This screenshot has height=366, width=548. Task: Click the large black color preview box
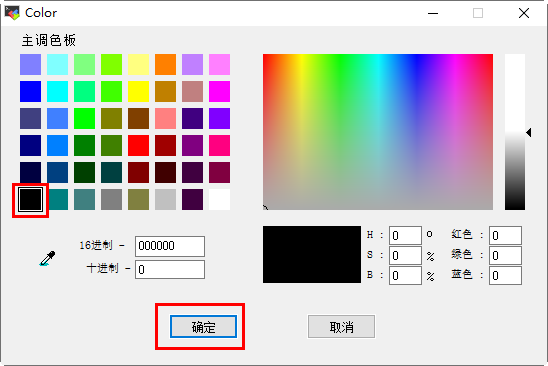pos(312,254)
